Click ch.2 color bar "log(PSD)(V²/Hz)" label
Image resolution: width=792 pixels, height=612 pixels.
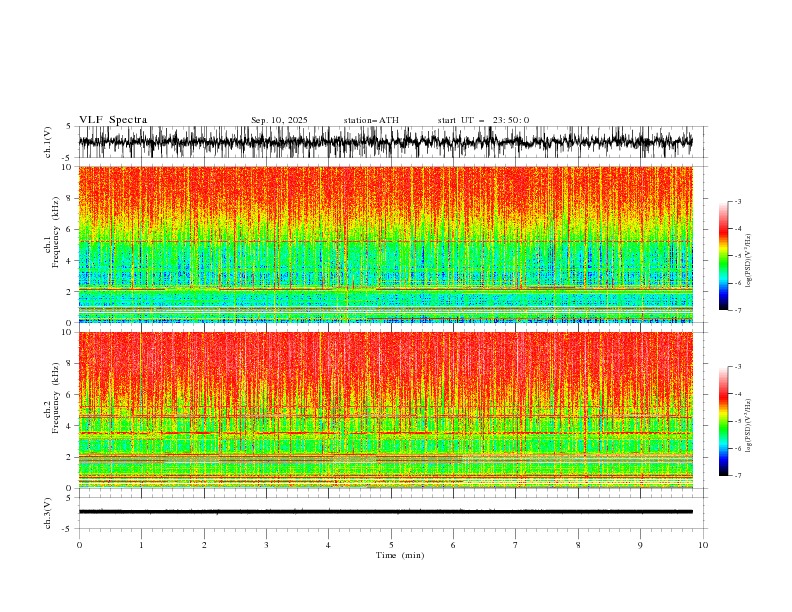749,426
